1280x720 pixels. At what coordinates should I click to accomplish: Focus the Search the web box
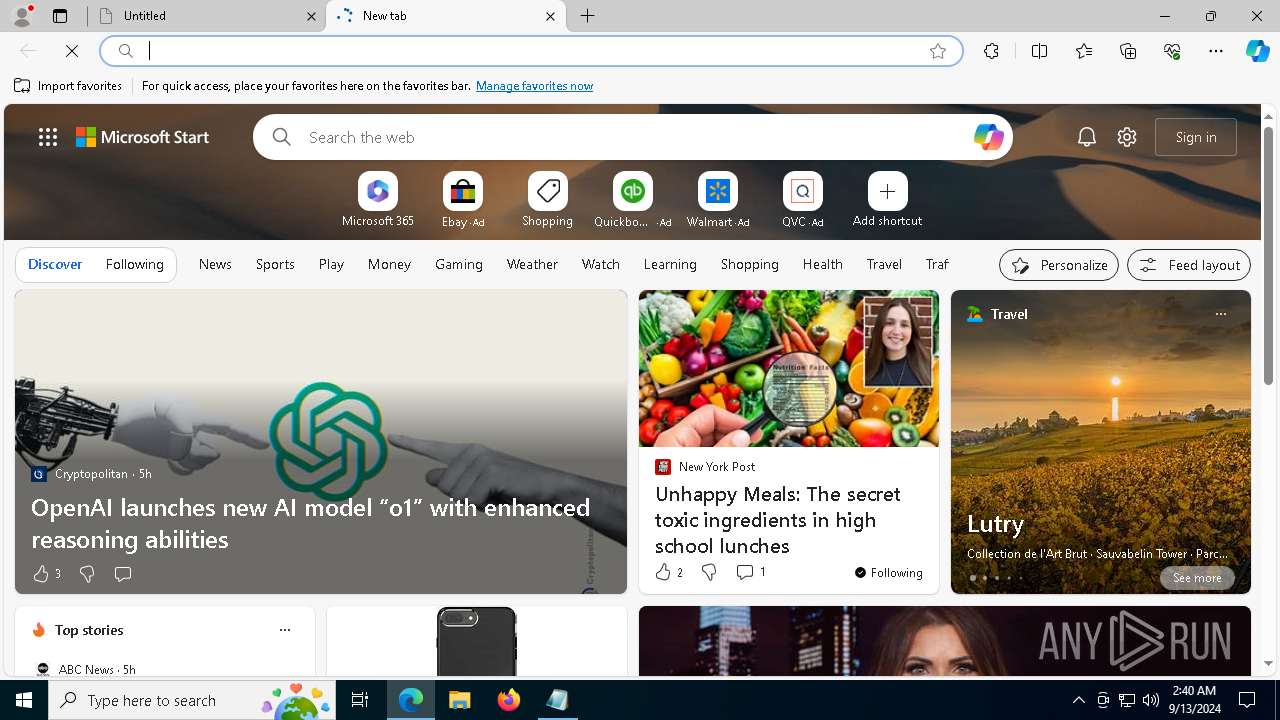[x=632, y=137]
